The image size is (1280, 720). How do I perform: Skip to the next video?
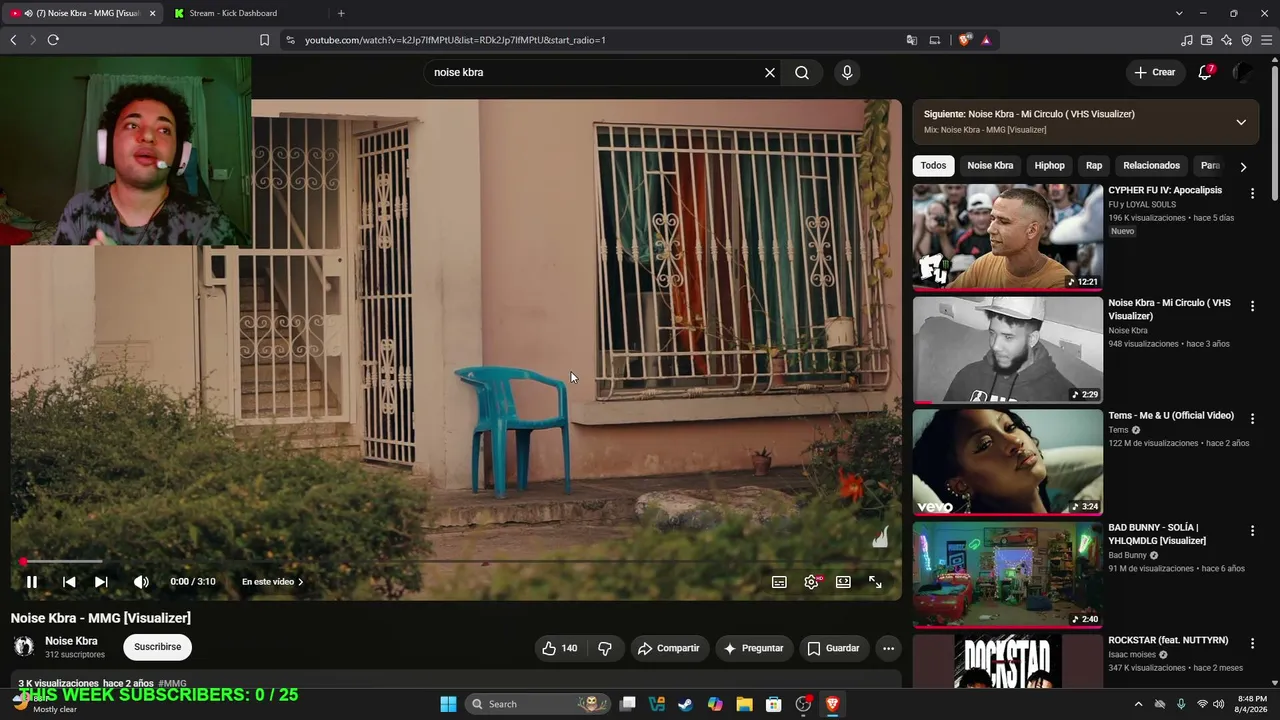pyautogui.click(x=101, y=582)
